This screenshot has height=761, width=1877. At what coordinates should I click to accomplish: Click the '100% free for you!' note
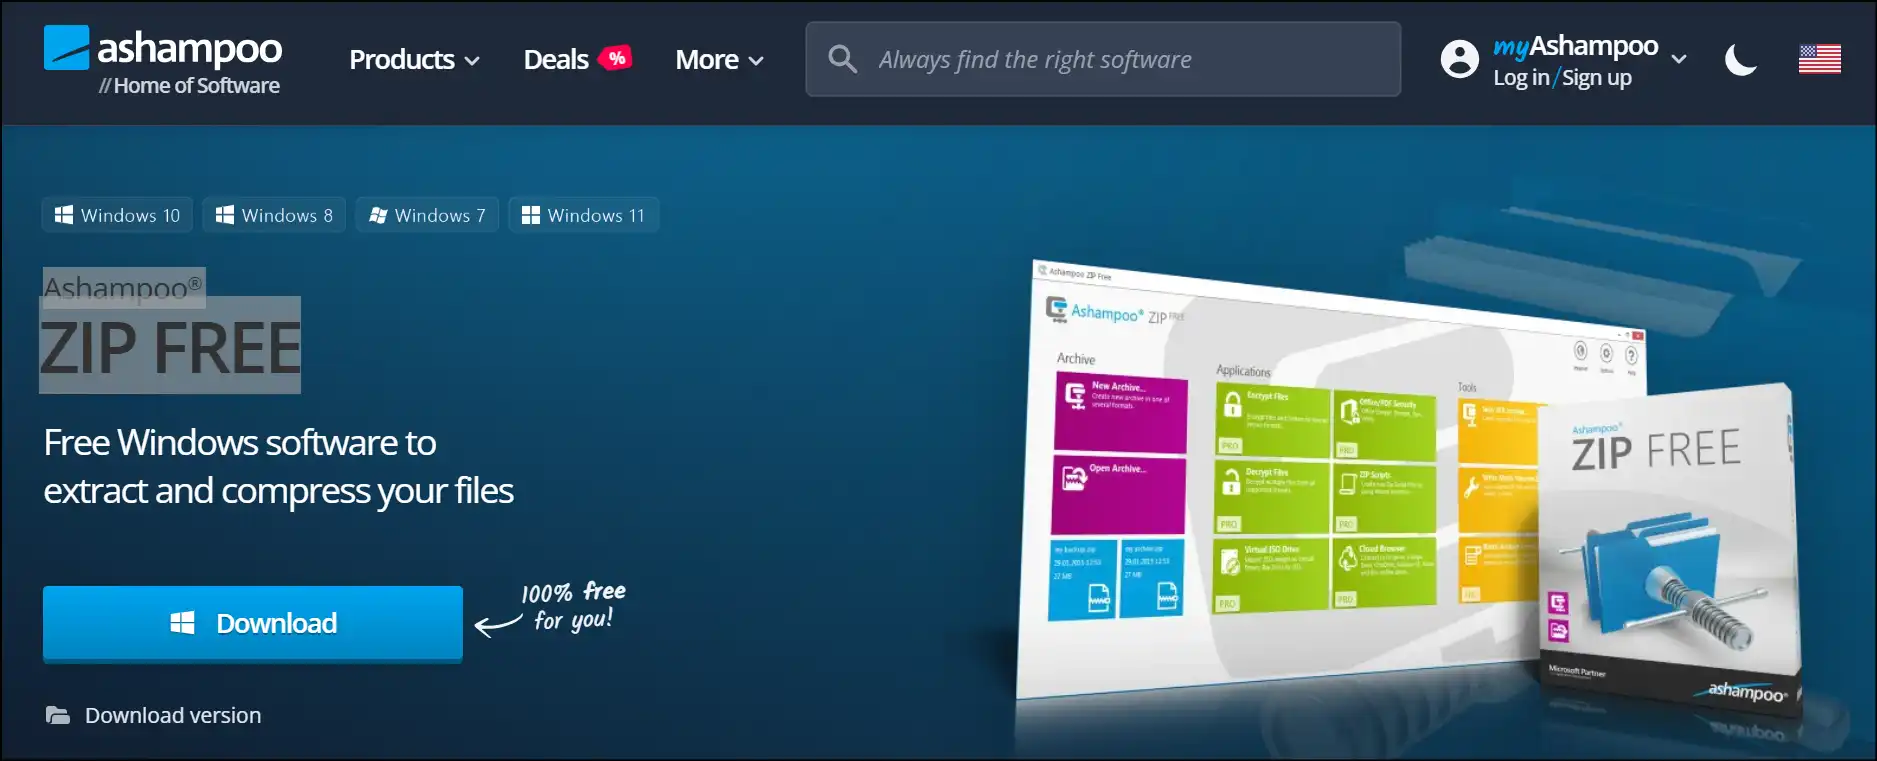[573, 606]
